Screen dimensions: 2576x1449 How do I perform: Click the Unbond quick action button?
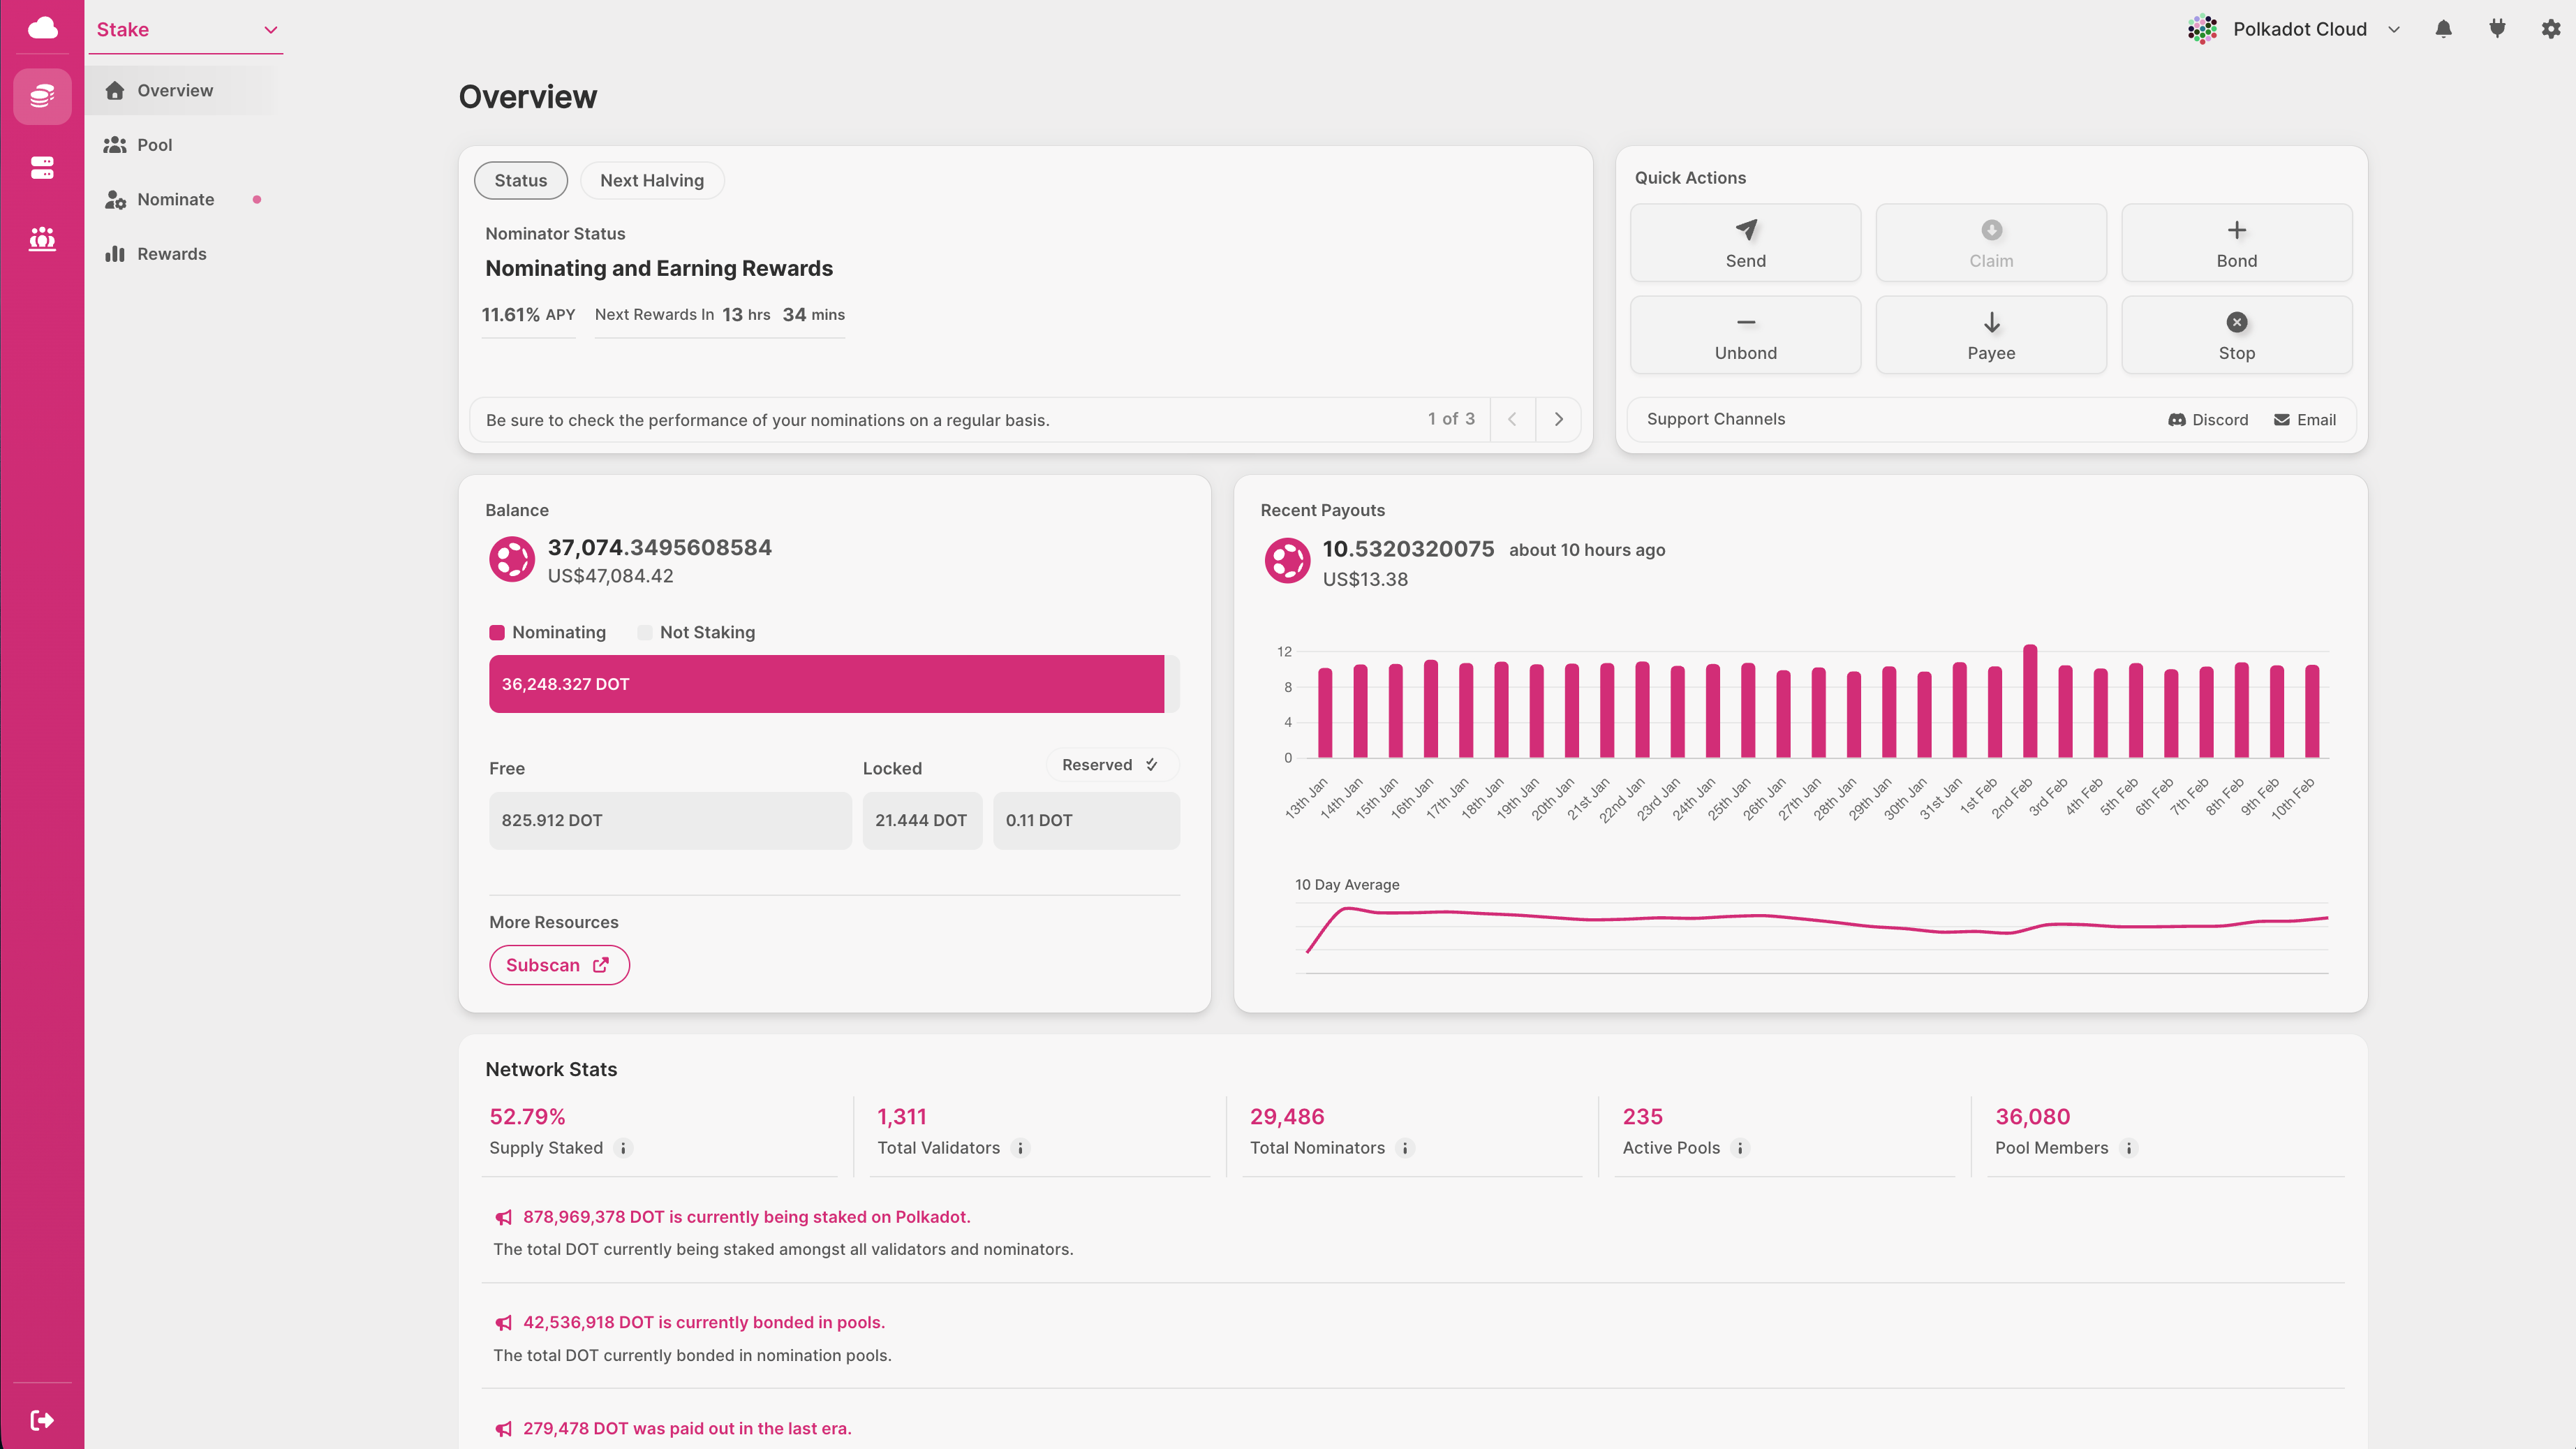(1745, 335)
